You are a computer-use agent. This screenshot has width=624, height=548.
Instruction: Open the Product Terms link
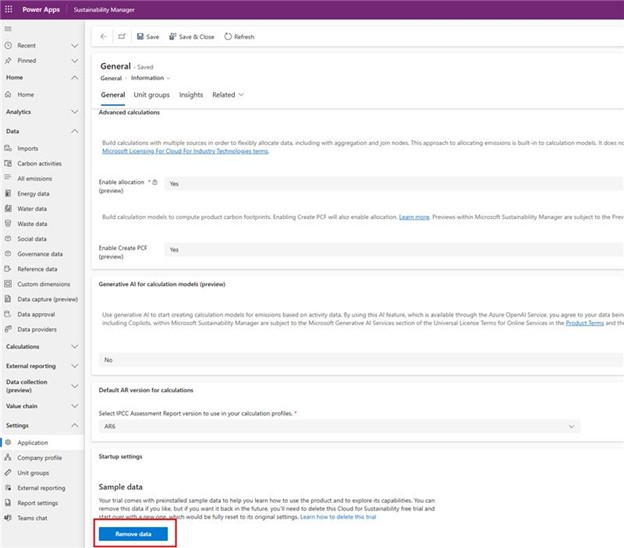click(x=585, y=323)
